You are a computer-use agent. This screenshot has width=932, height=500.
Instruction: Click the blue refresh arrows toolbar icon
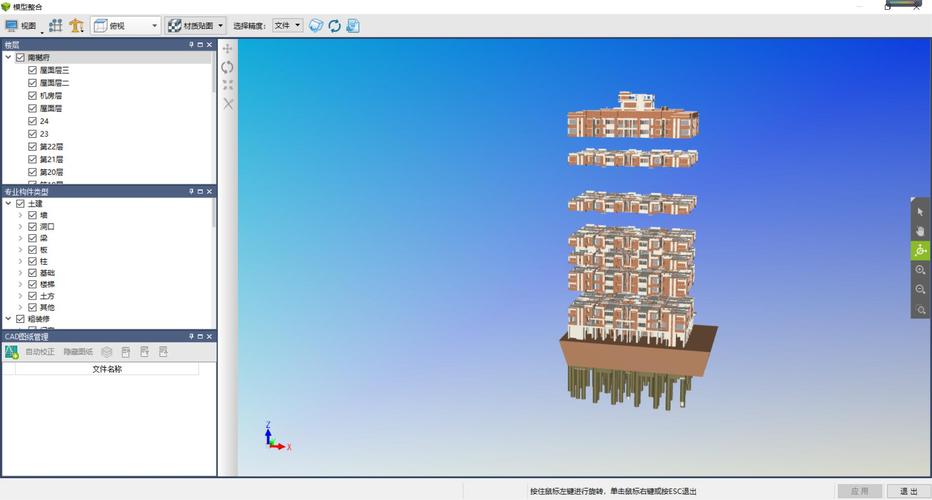335,26
